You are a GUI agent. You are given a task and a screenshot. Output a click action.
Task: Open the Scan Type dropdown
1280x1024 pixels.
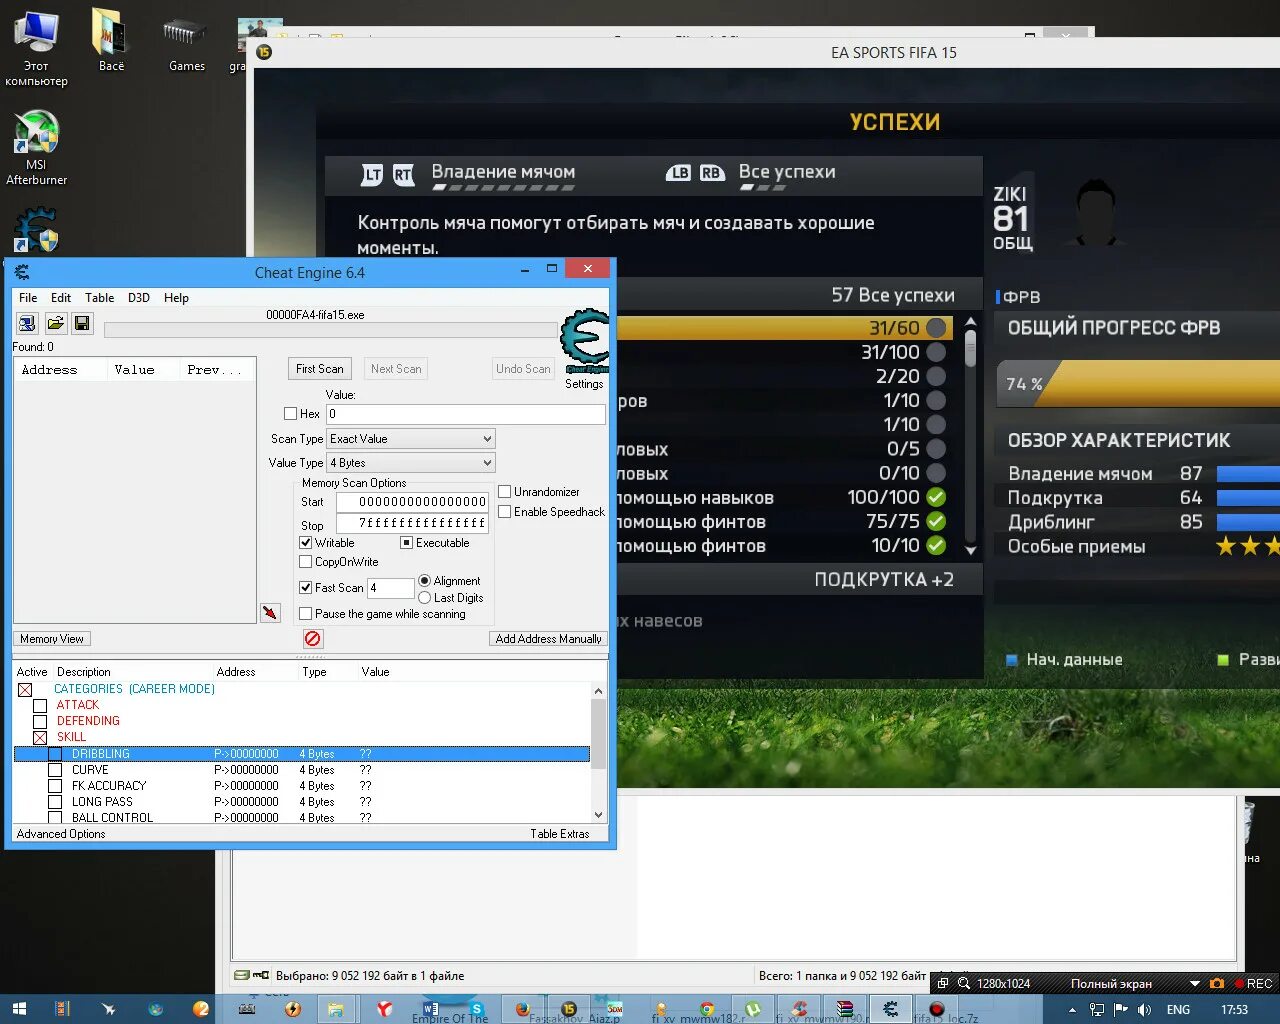coord(411,439)
